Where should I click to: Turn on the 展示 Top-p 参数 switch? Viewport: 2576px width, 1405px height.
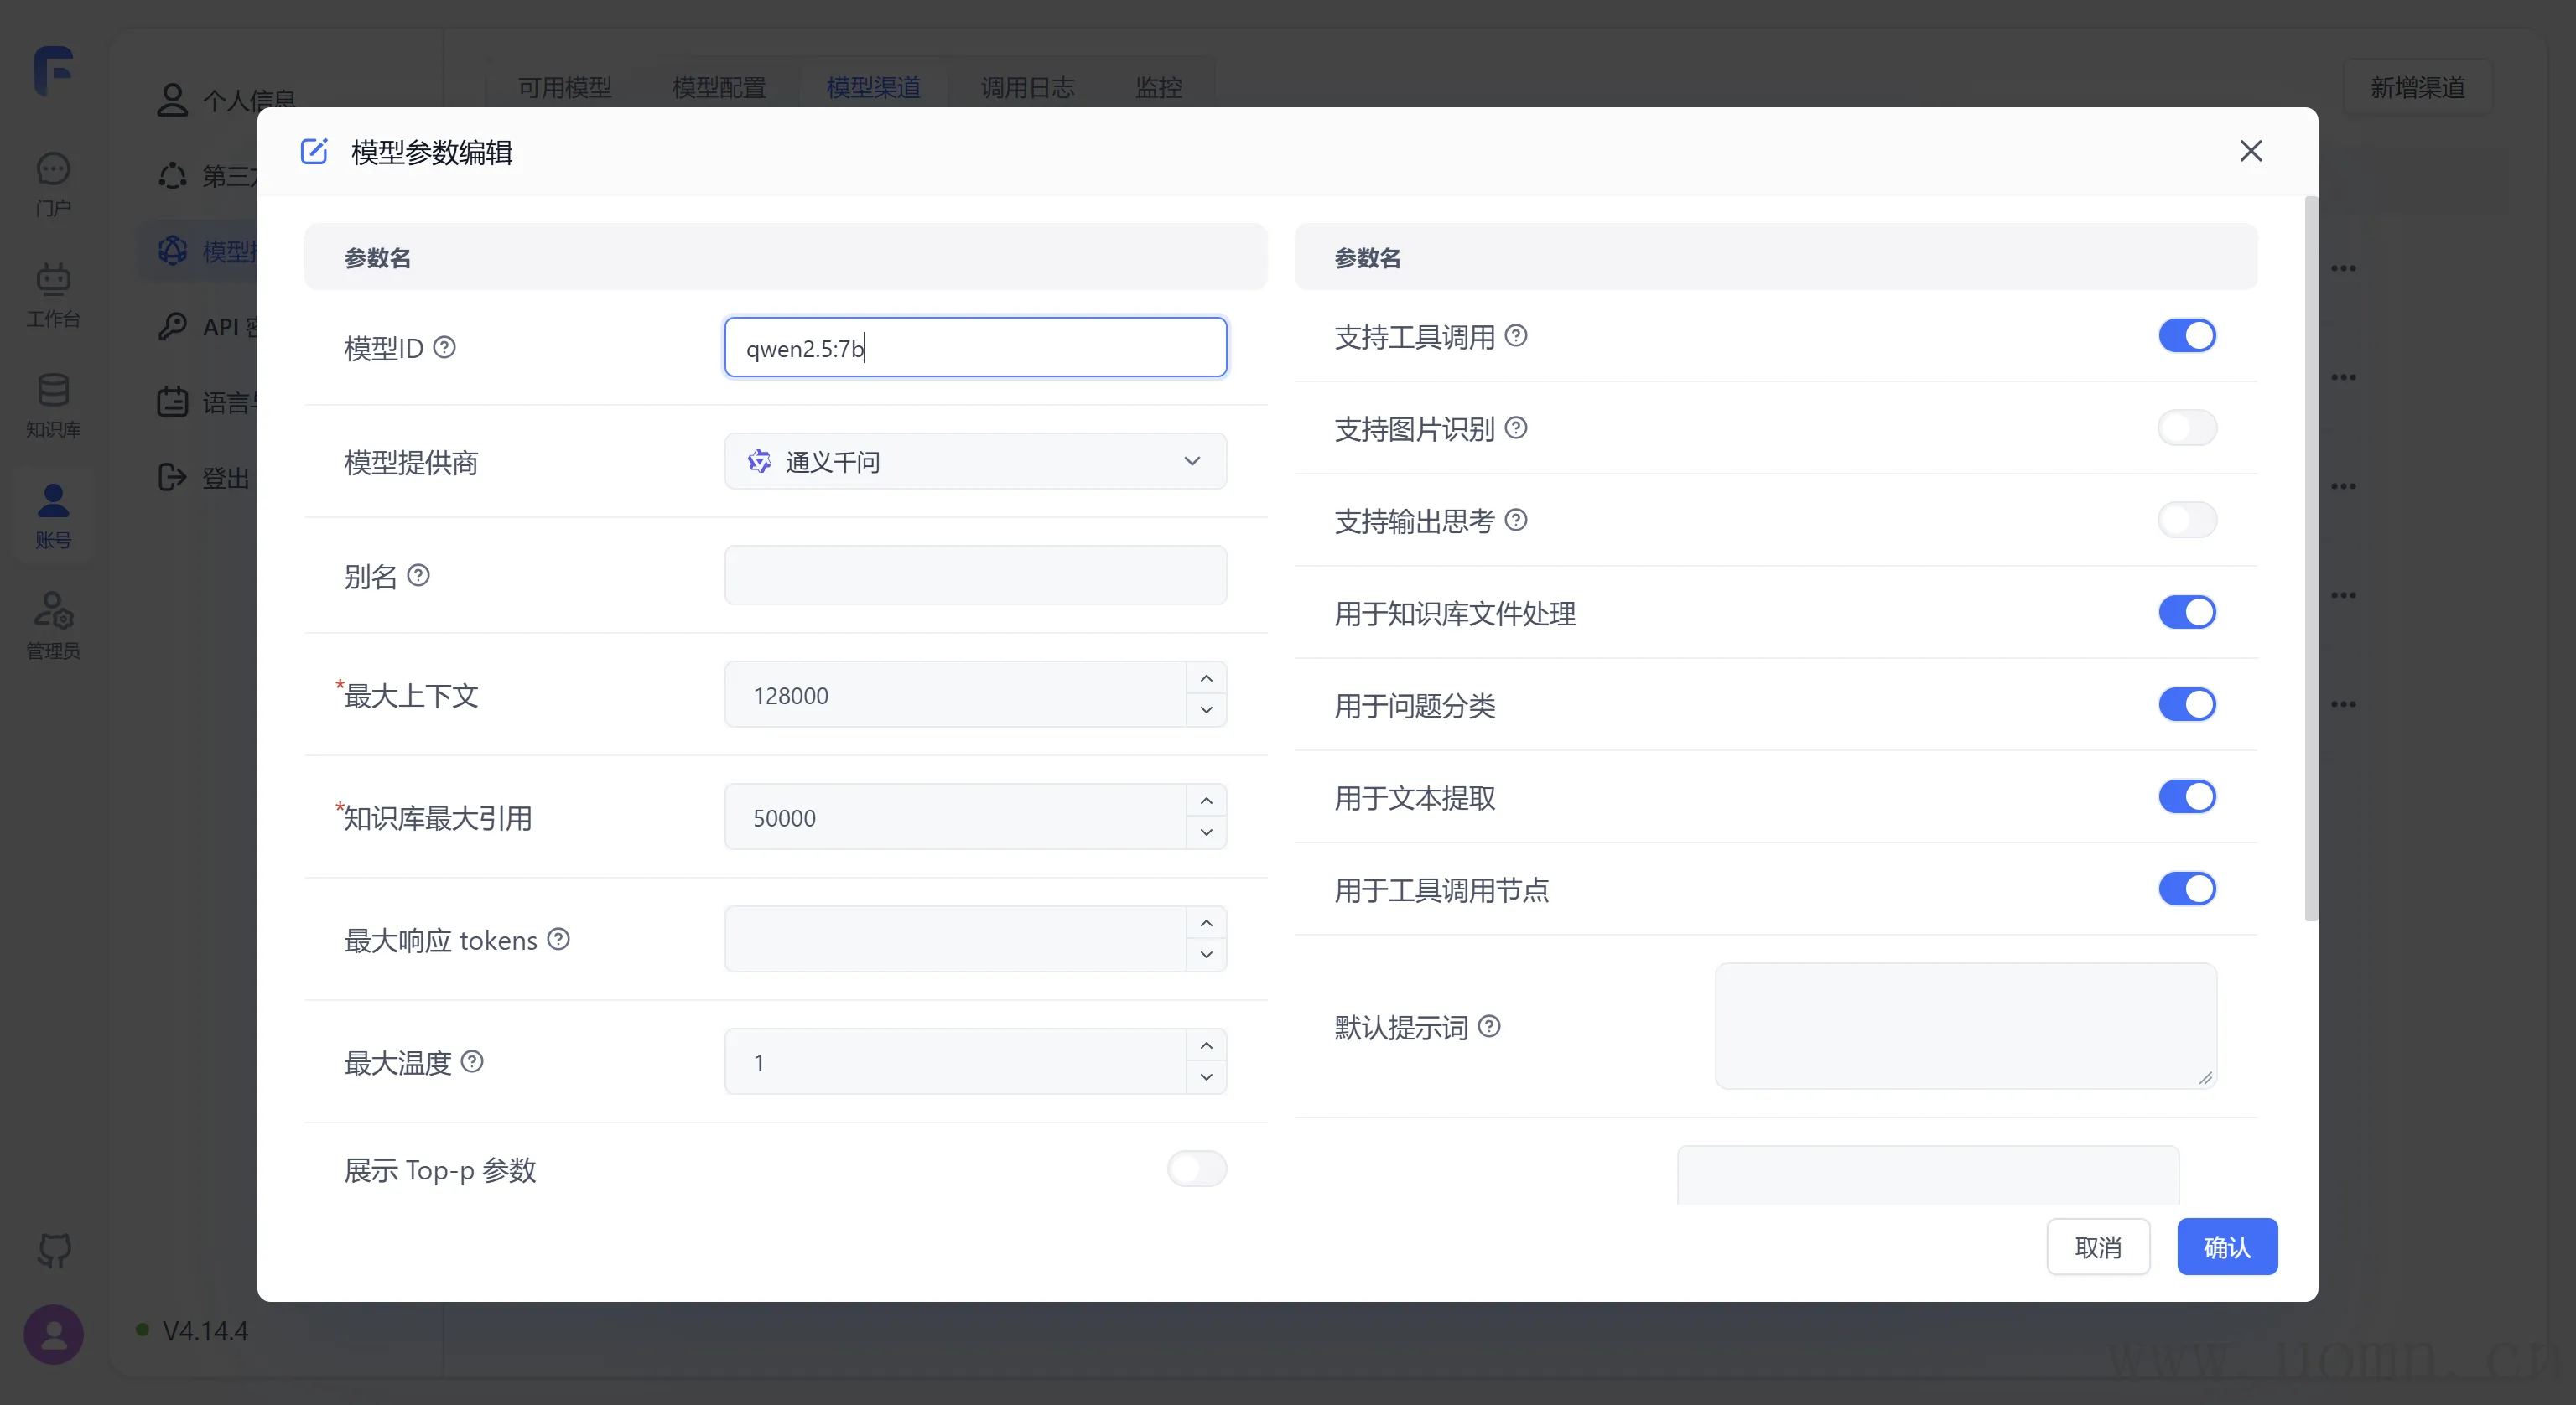(x=1196, y=1169)
